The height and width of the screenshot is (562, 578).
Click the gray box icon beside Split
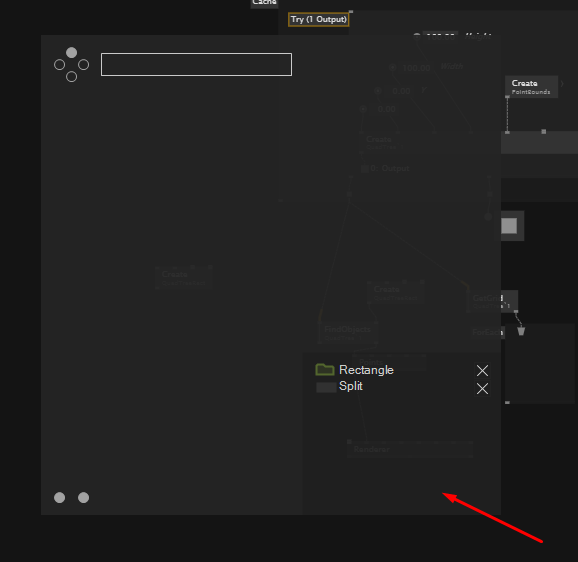[326, 387]
